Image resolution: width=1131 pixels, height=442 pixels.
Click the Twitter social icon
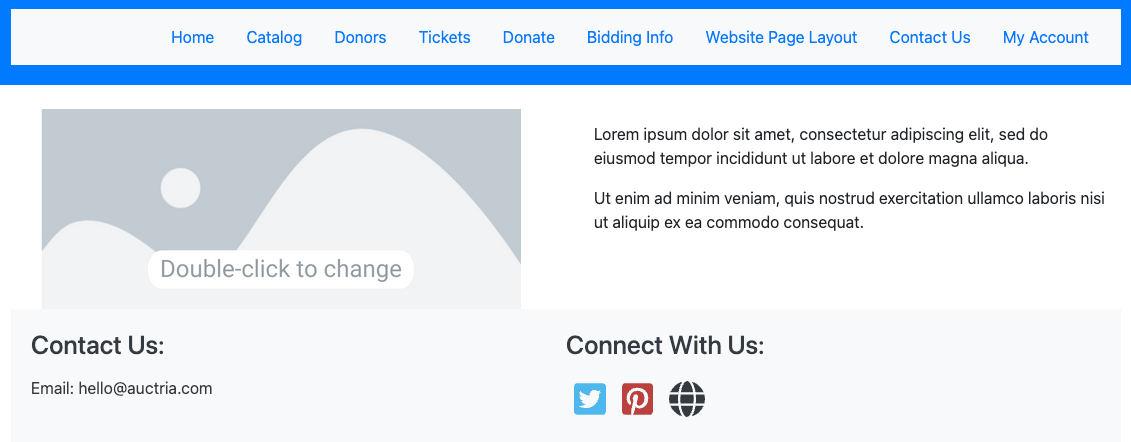(590, 399)
